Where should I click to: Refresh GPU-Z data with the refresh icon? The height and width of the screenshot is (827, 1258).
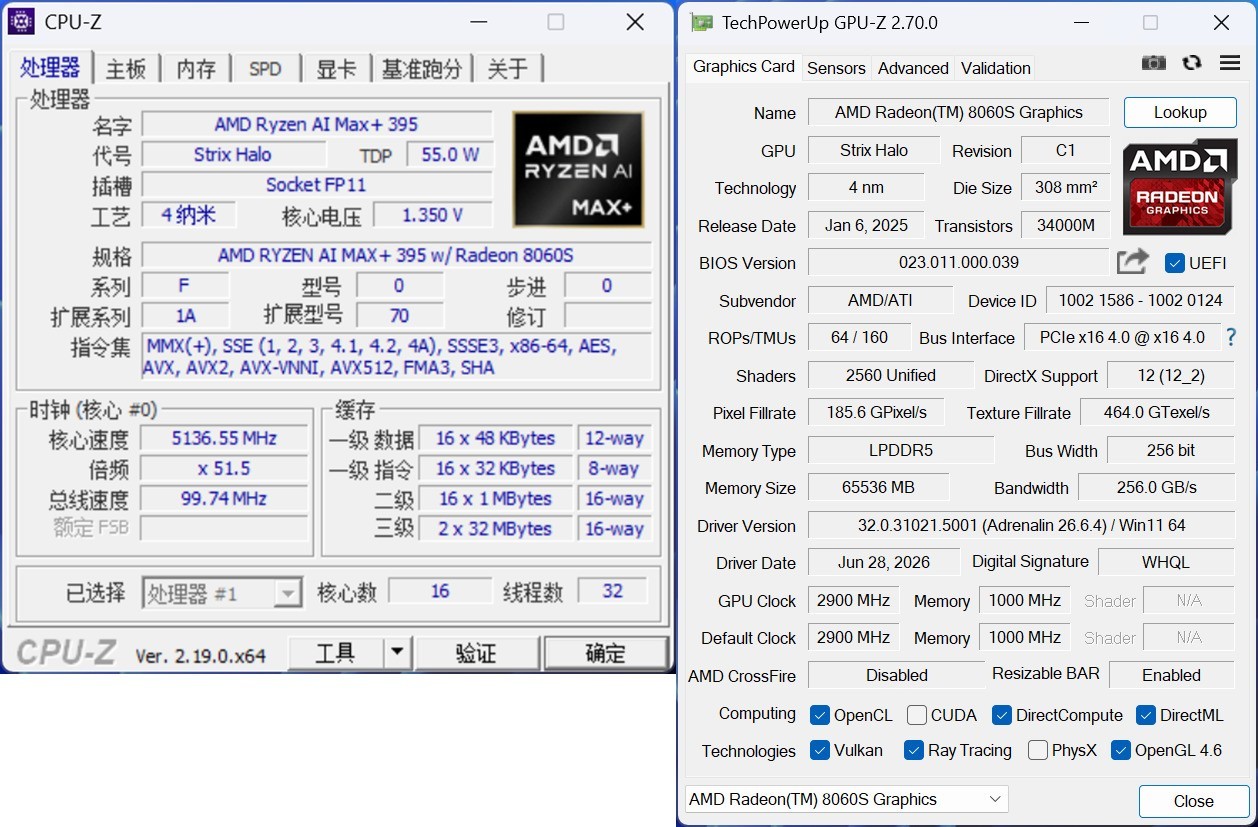1191,63
